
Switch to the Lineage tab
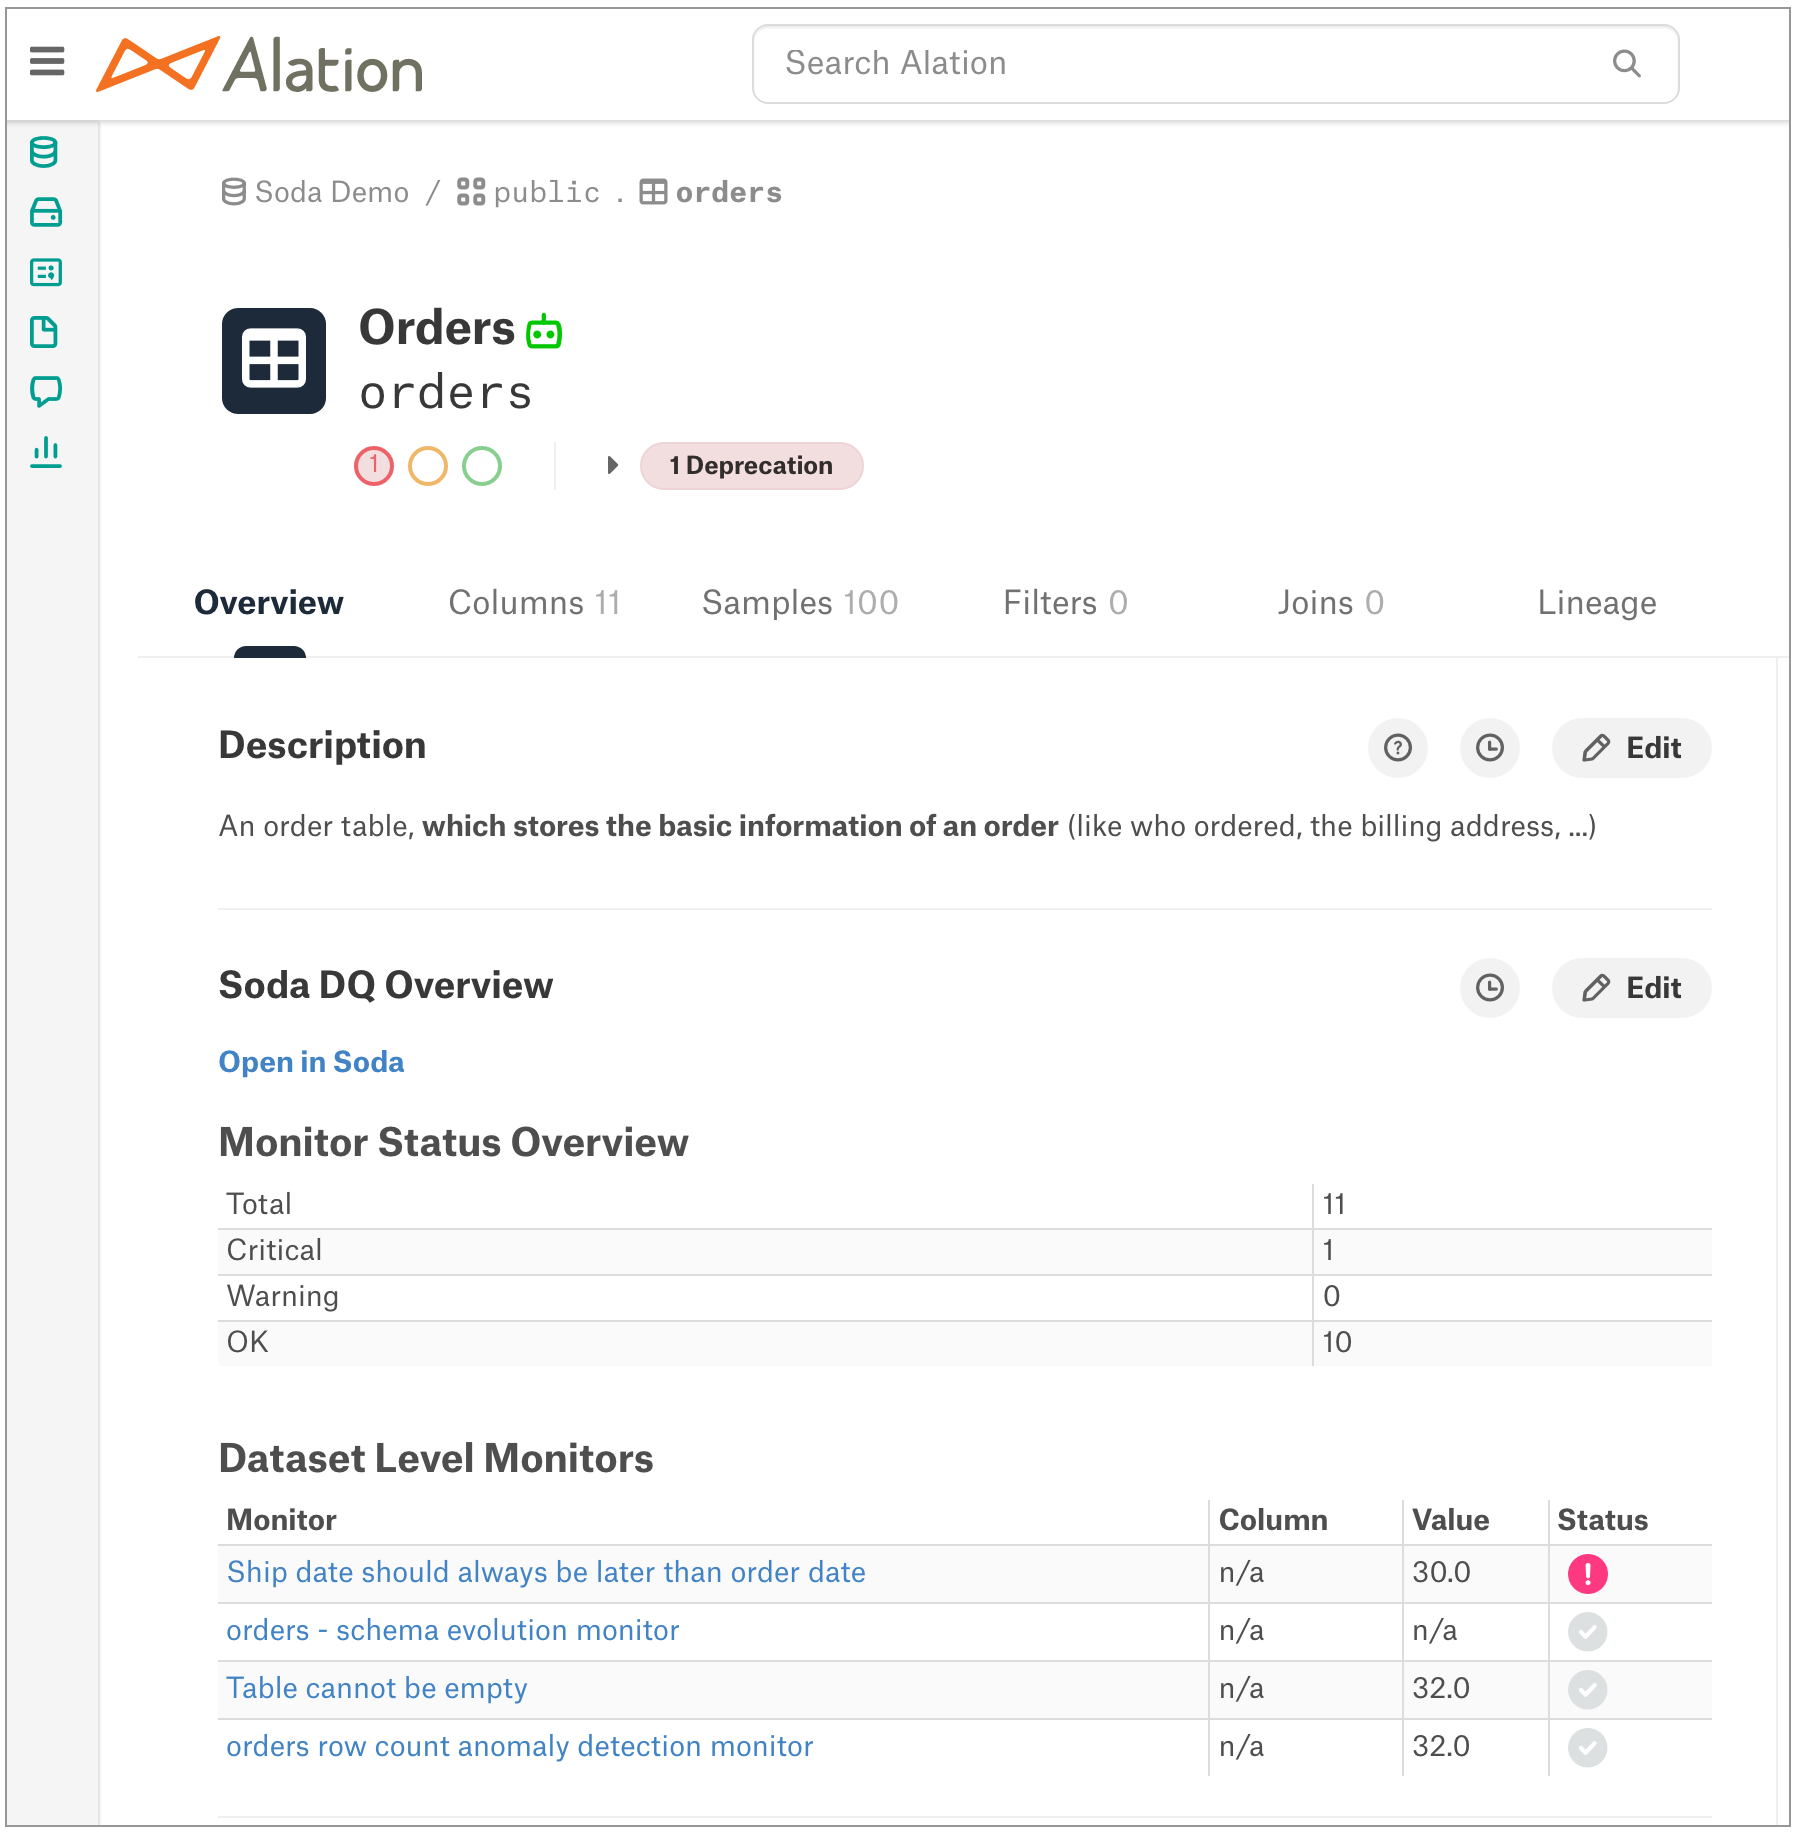tap(1596, 603)
